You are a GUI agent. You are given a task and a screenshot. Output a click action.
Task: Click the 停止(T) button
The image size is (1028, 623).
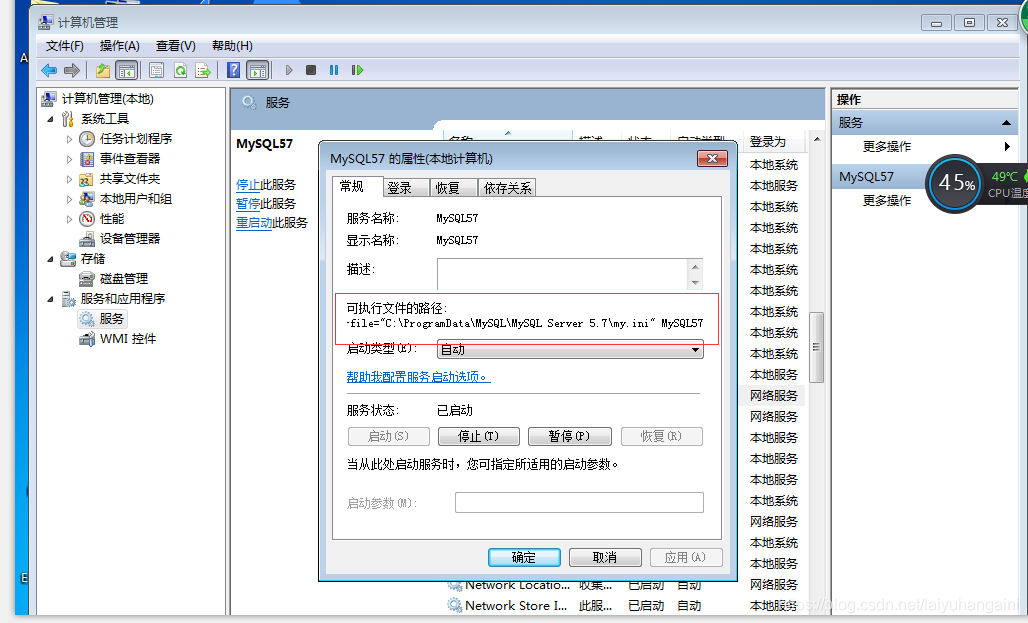[x=479, y=436]
